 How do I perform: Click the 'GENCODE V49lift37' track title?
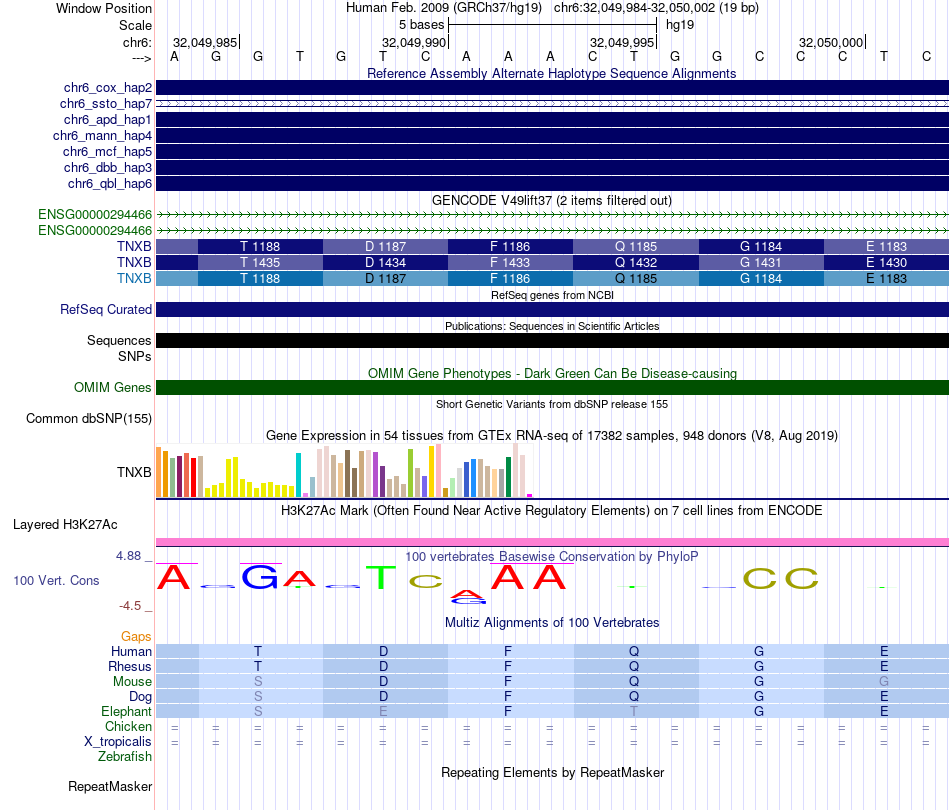552,201
